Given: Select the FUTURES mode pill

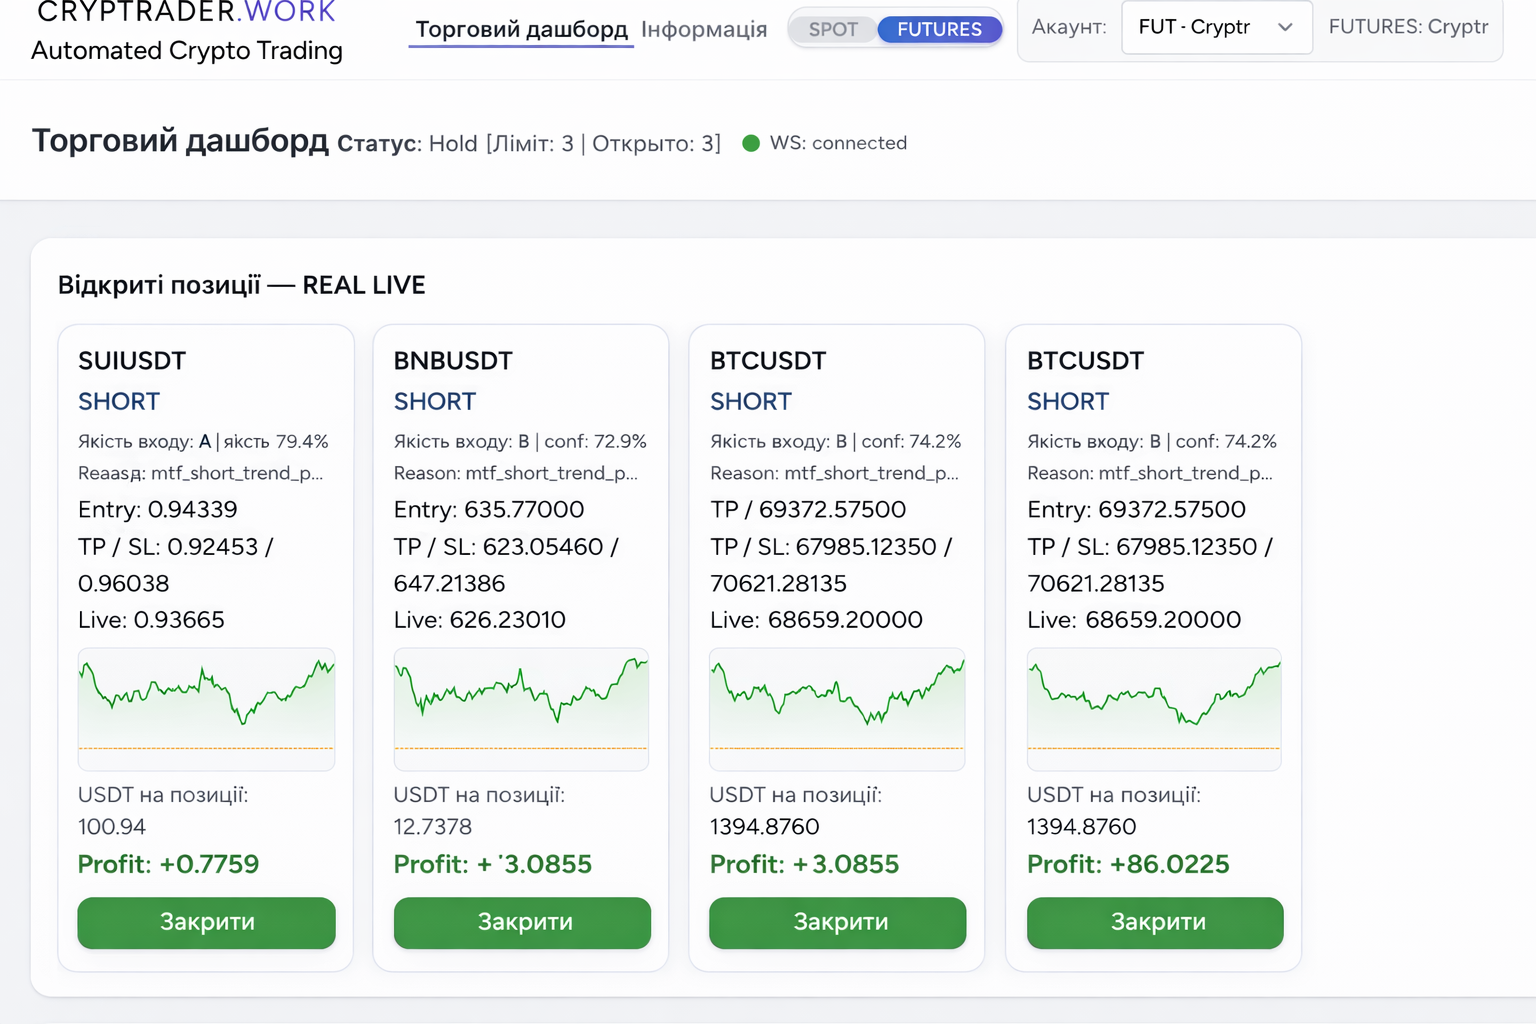Looking at the screenshot, I should coord(939,29).
